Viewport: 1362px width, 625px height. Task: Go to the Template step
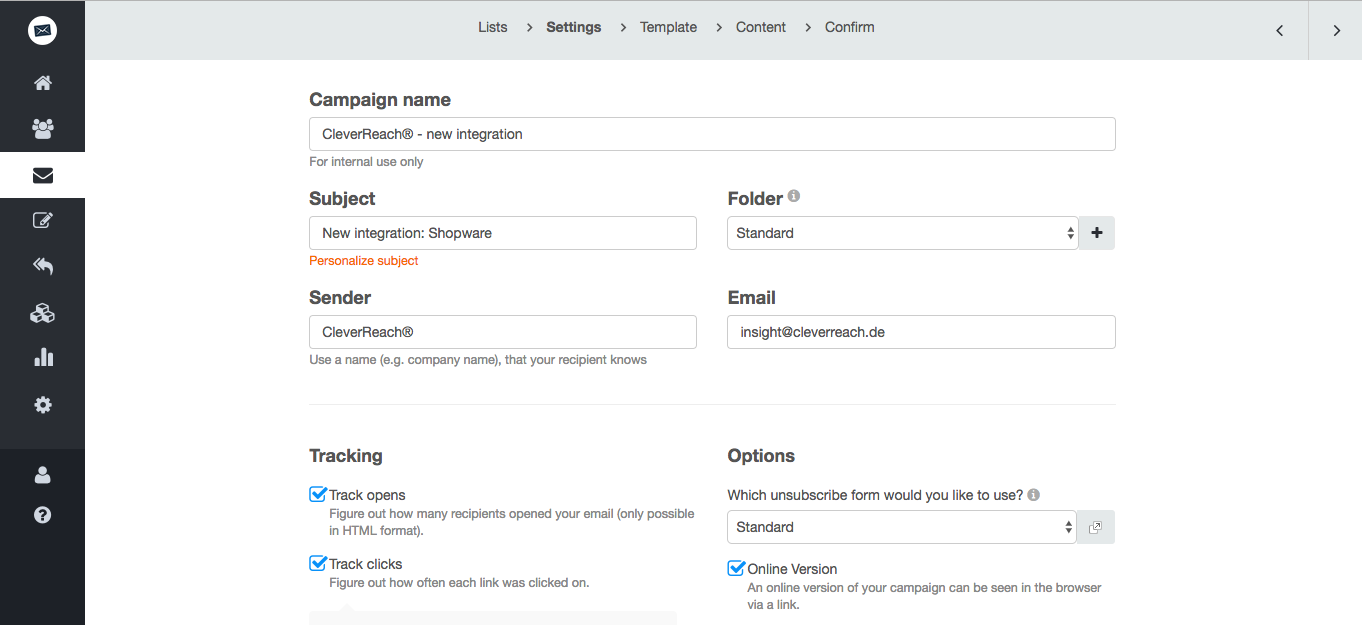[x=669, y=27]
